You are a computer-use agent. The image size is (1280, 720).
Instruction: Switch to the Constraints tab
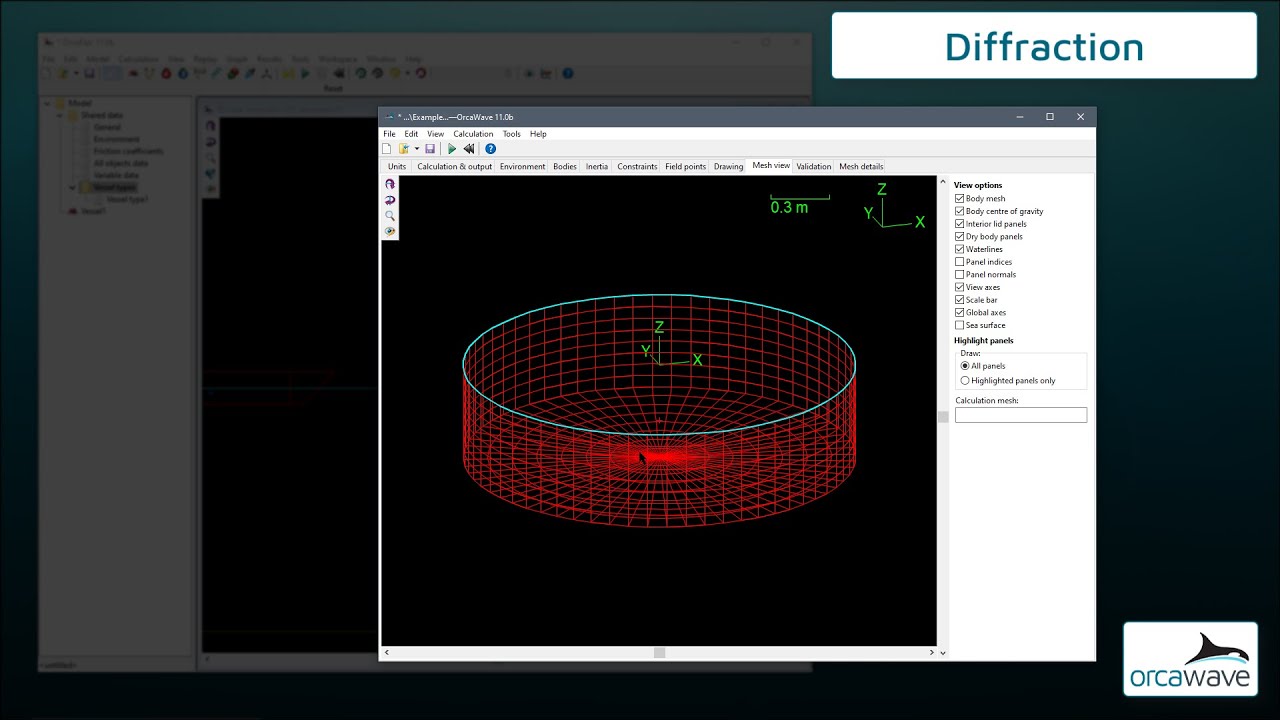(637, 167)
